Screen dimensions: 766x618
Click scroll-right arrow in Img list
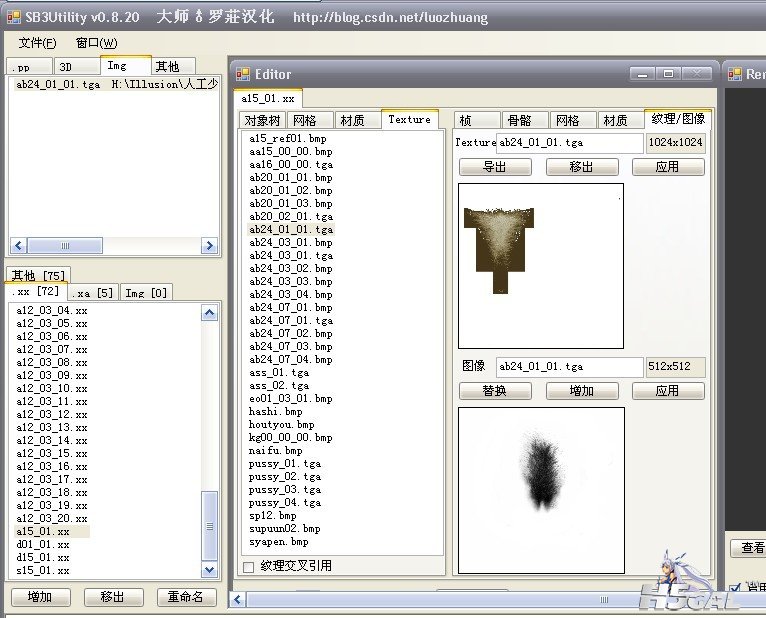click(x=209, y=245)
